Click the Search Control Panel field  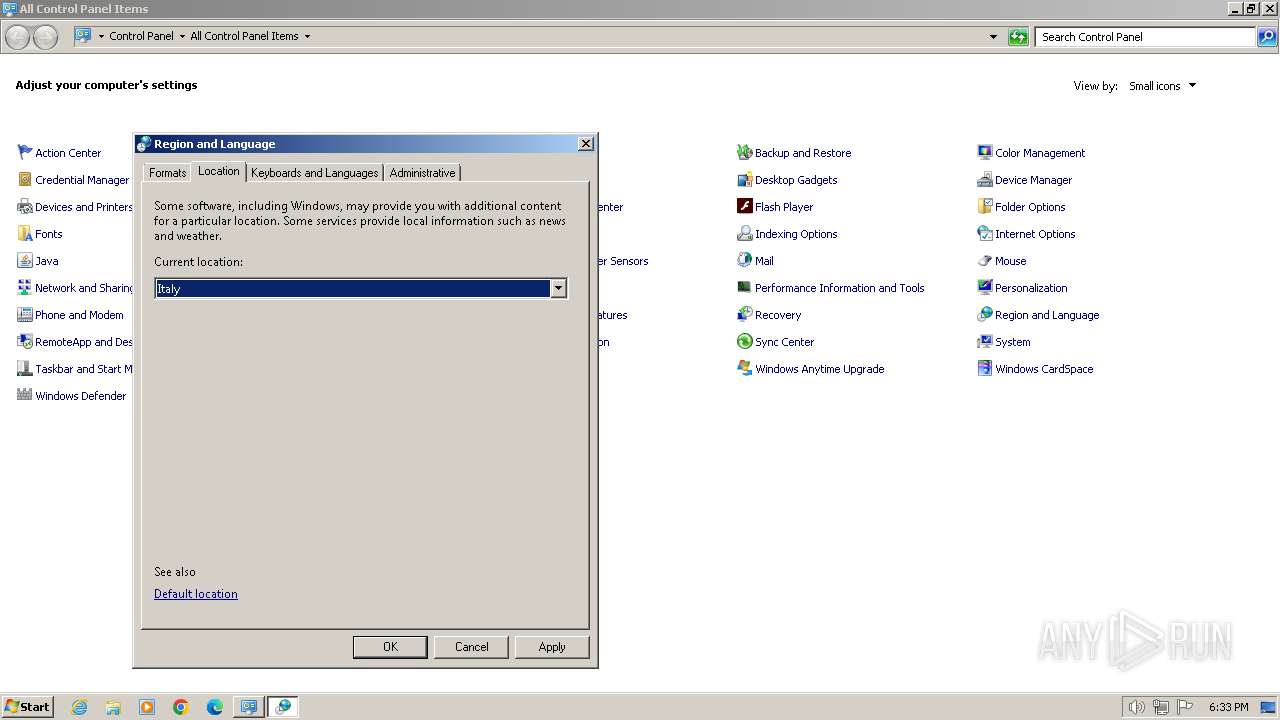(1145, 37)
